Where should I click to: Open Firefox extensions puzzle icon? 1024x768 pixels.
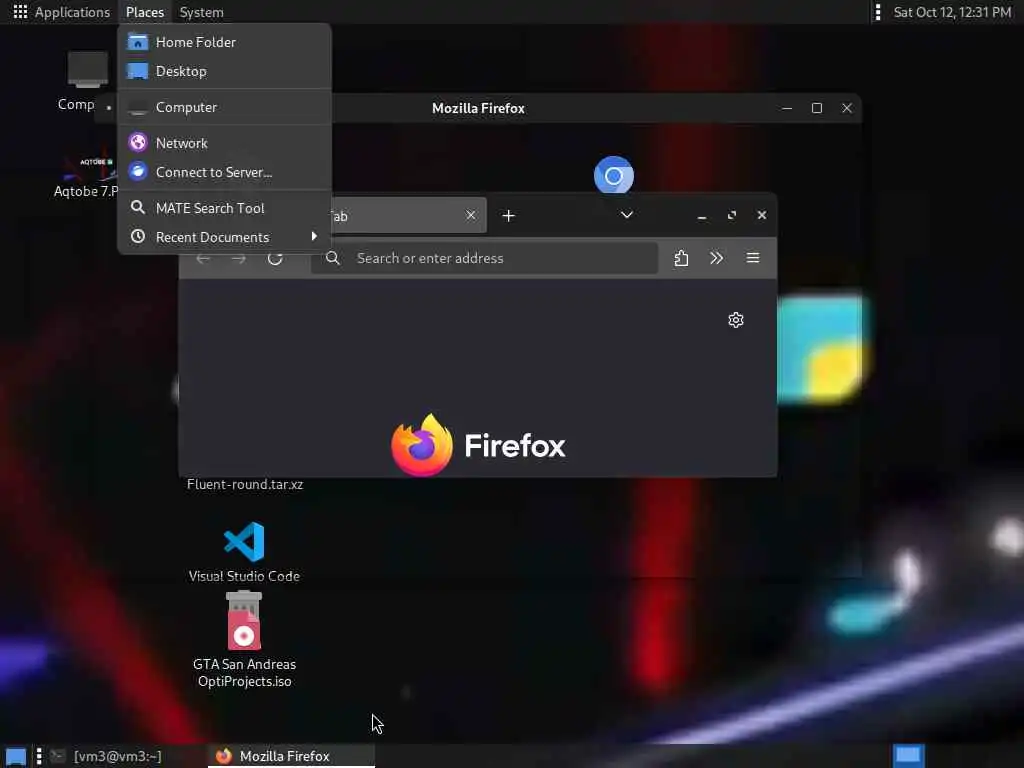[x=681, y=259]
